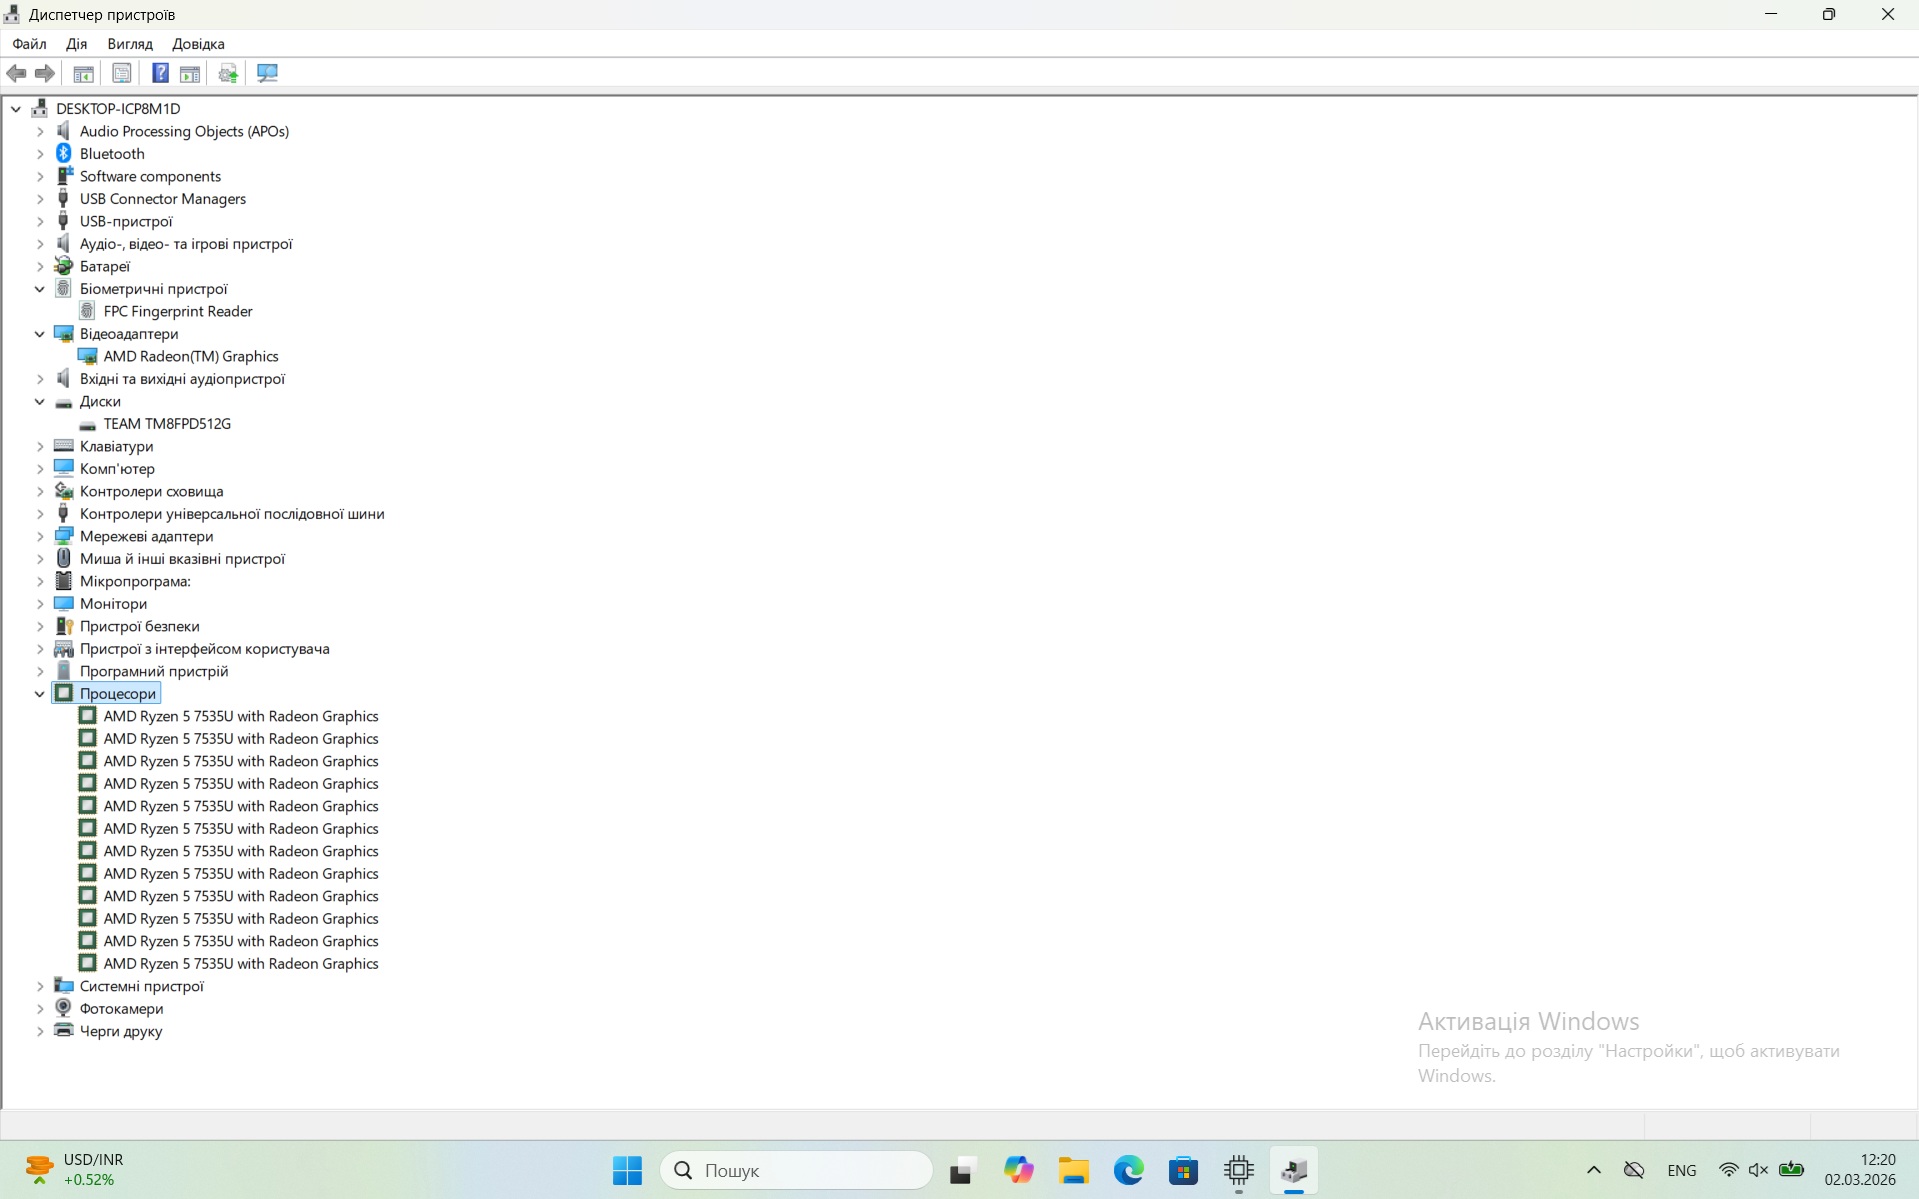Click the Back arrow in toolbar

pyautogui.click(x=17, y=73)
